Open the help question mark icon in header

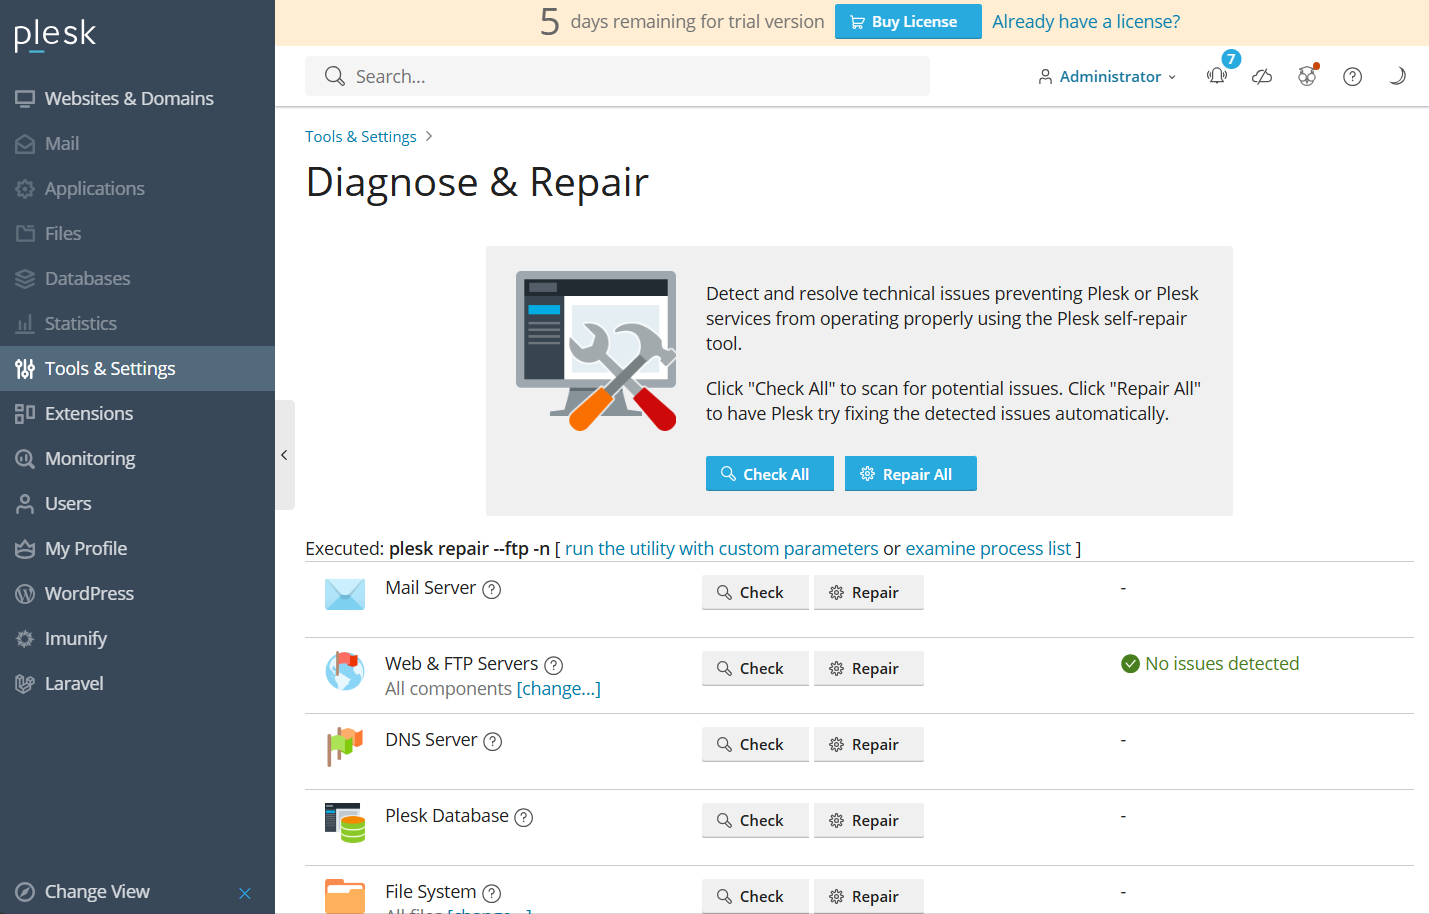pyautogui.click(x=1352, y=76)
